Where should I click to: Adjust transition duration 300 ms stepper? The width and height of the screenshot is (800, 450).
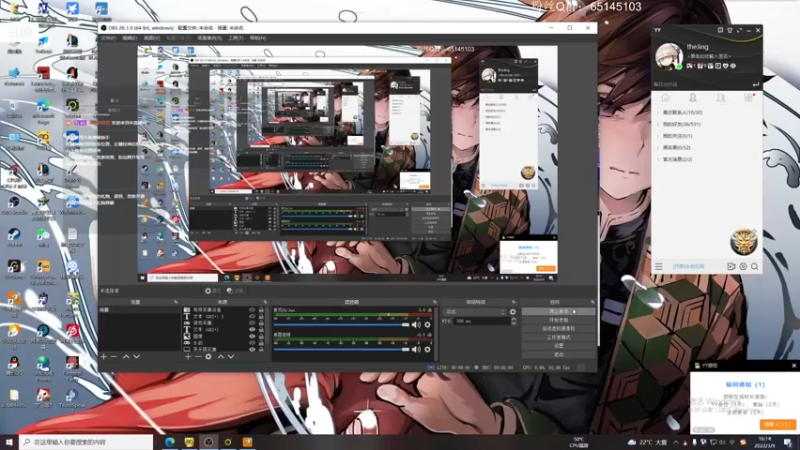(514, 321)
